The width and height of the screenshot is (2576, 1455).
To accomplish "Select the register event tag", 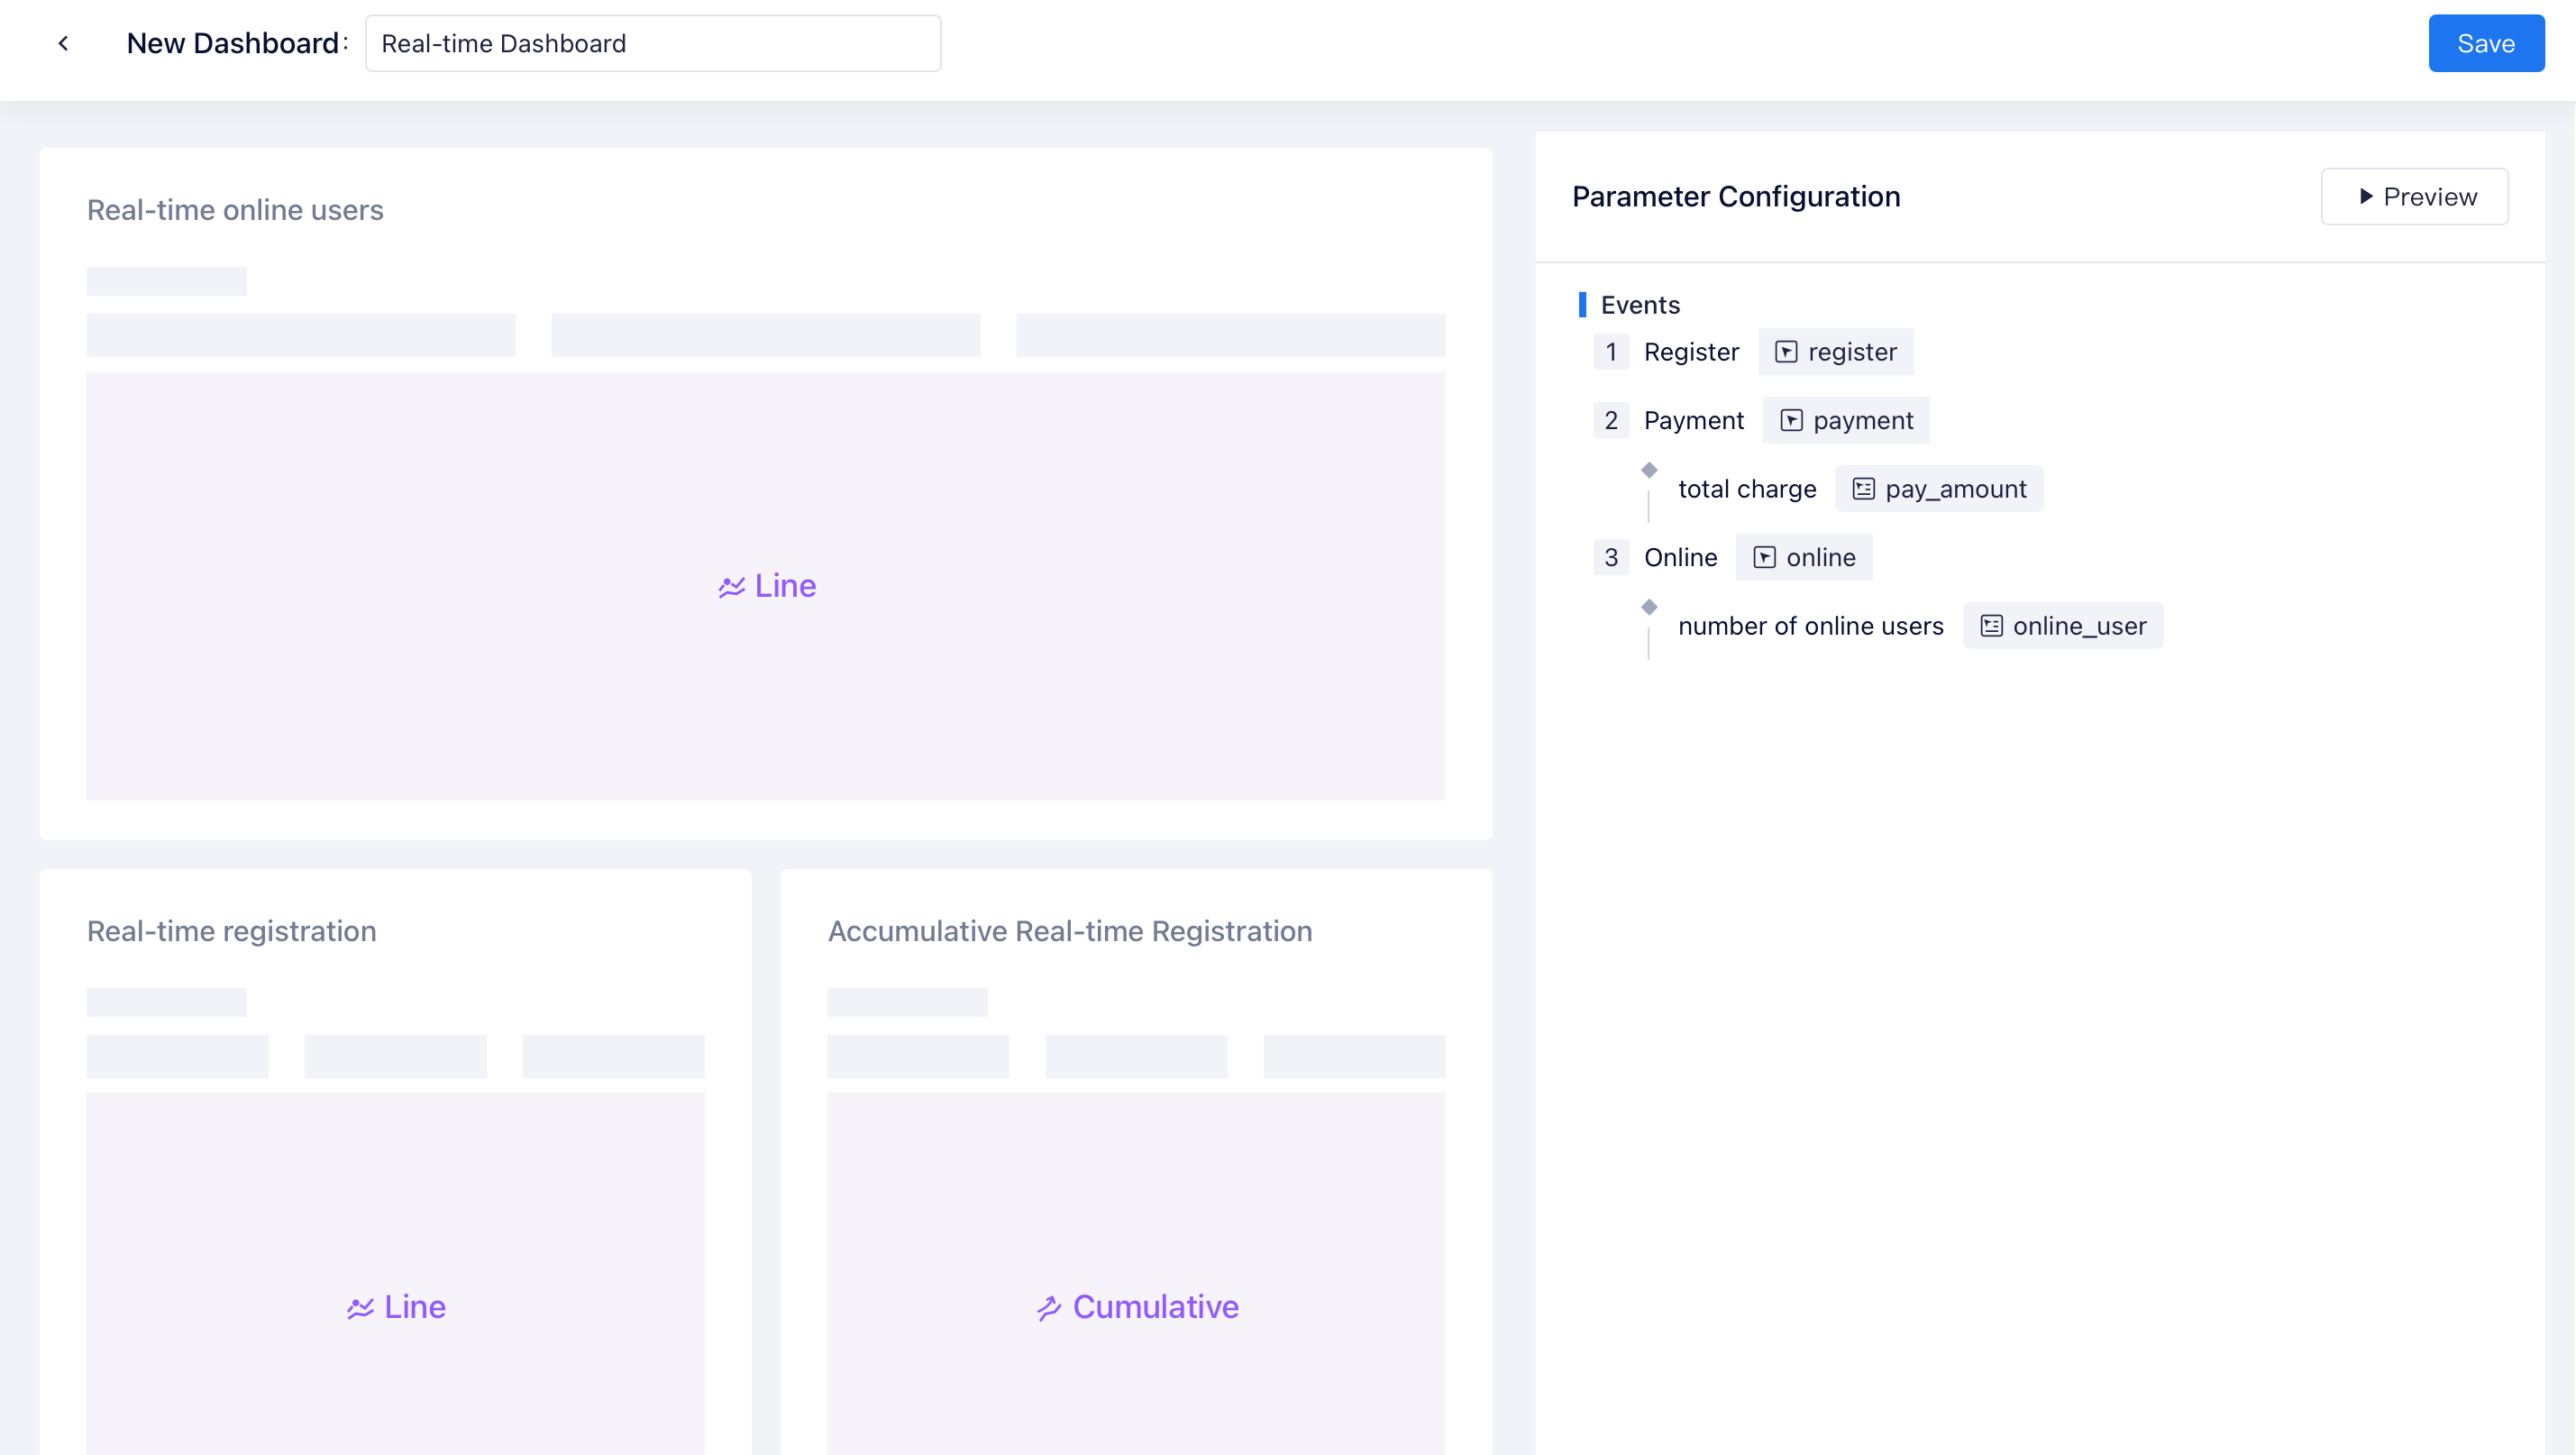I will tap(1836, 352).
